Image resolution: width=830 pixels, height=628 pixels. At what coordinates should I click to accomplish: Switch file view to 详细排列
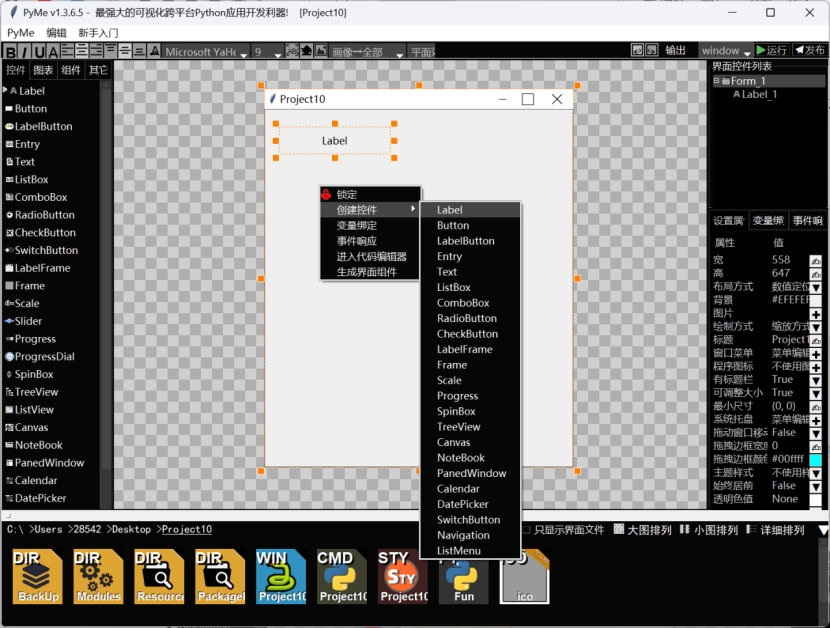pos(775,530)
